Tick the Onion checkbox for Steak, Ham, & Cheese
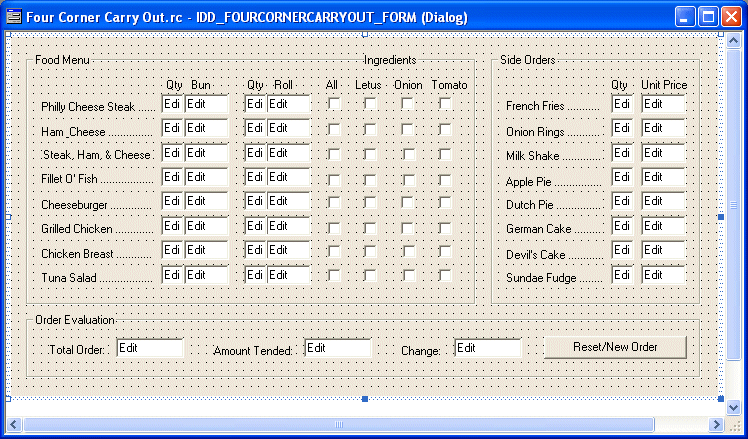 407,154
